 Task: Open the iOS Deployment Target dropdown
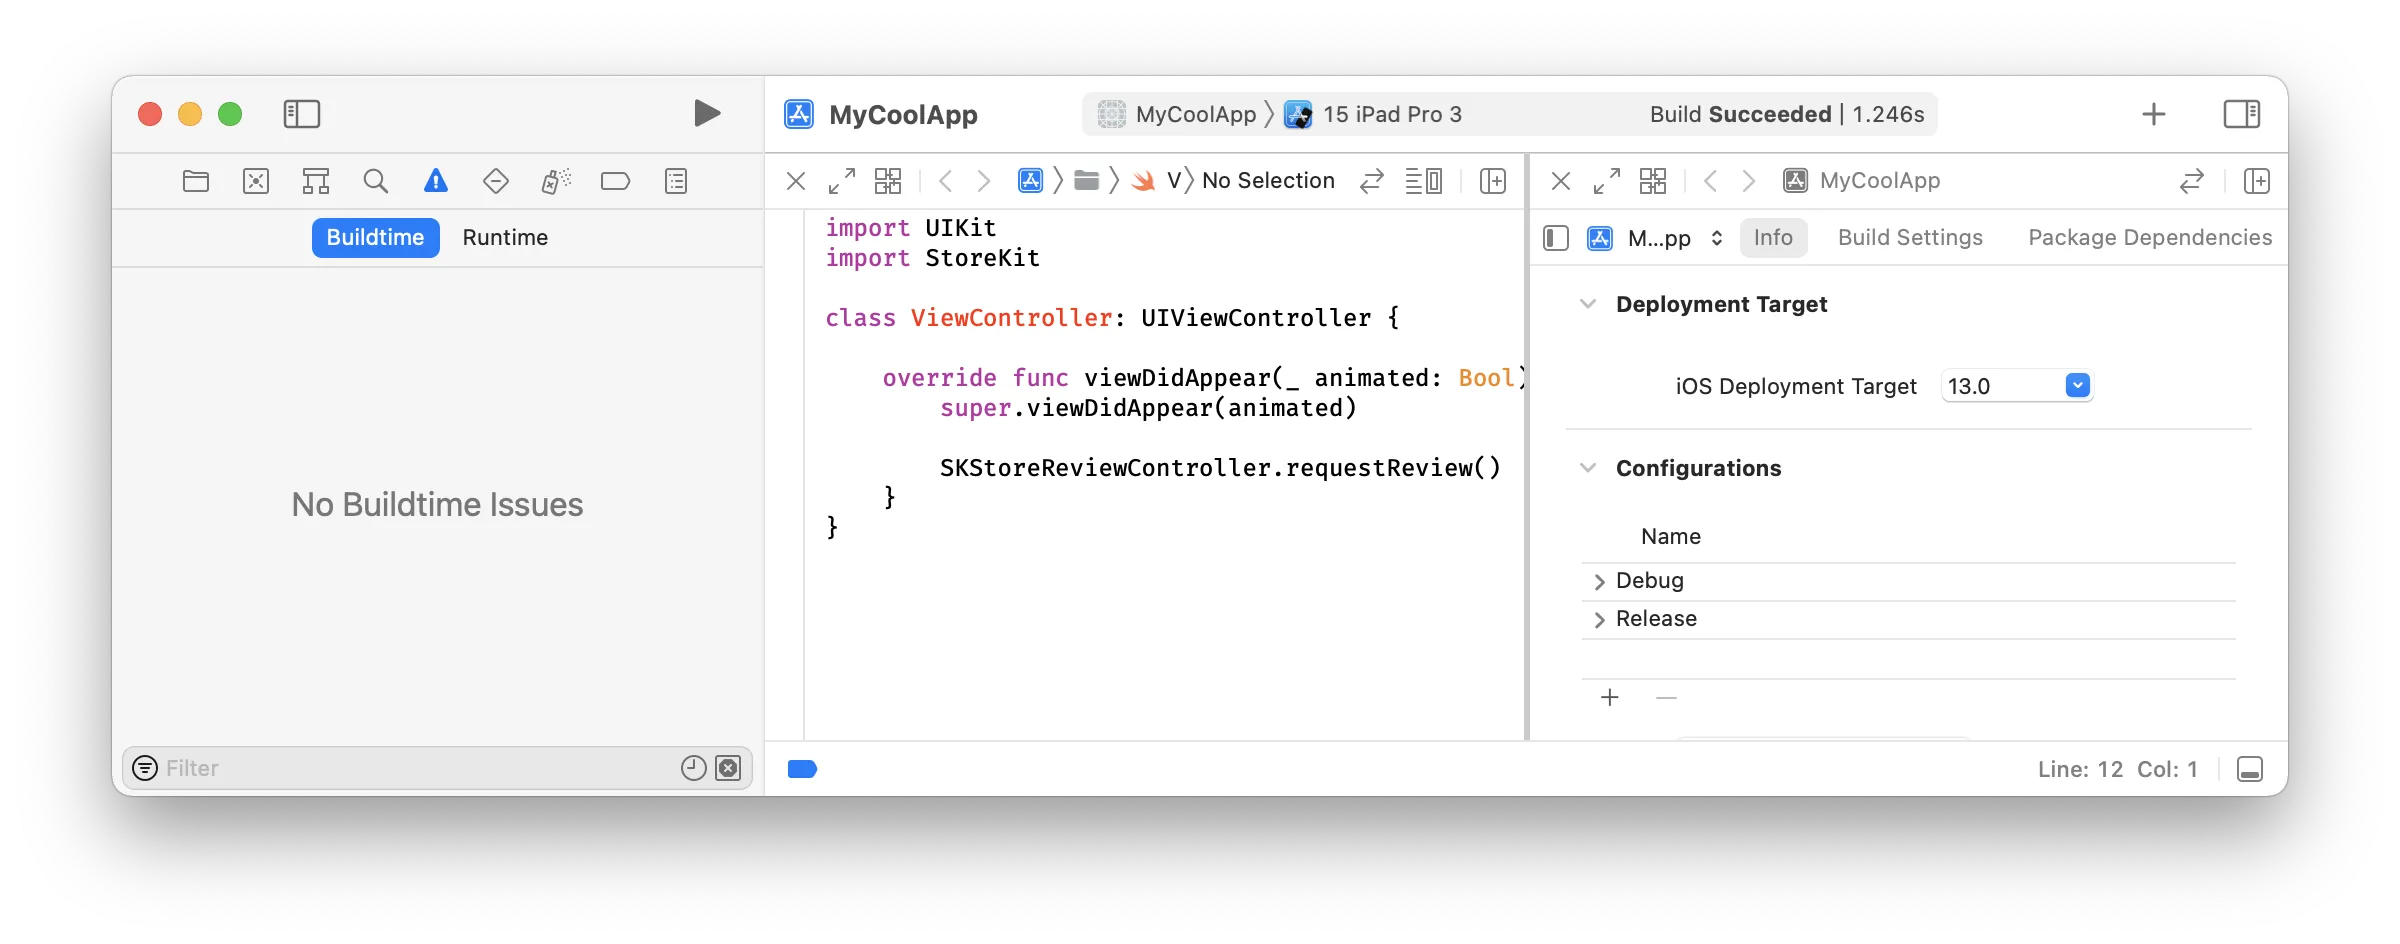[2077, 385]
